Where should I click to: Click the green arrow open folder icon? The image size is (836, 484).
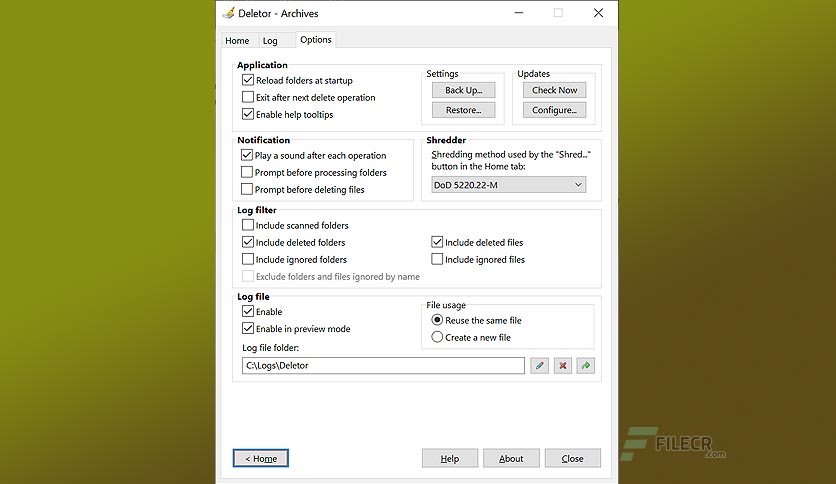(585, 366)
